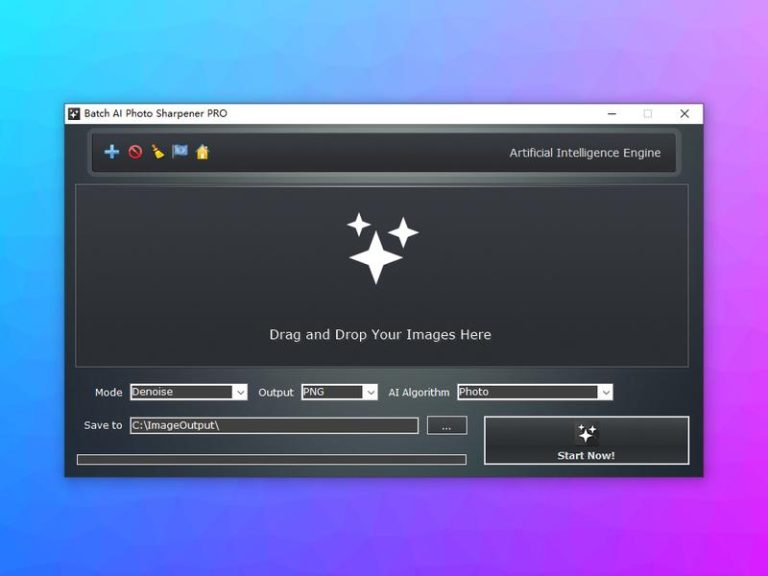Click the AI Algorithm label
Image resolution: width=768 pixels, height=576 pixels.
click(419, 392)
